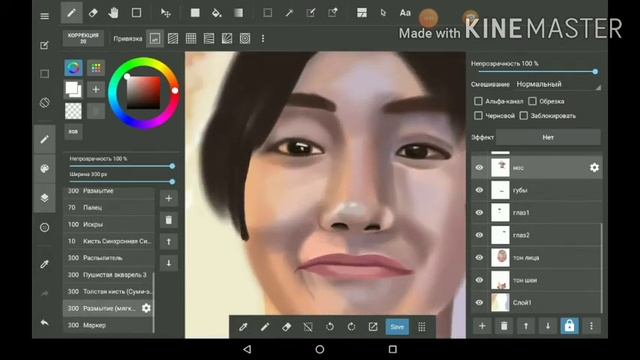
Task: Open layer settings gear on top layer
Action: click(x=594, y=168)
